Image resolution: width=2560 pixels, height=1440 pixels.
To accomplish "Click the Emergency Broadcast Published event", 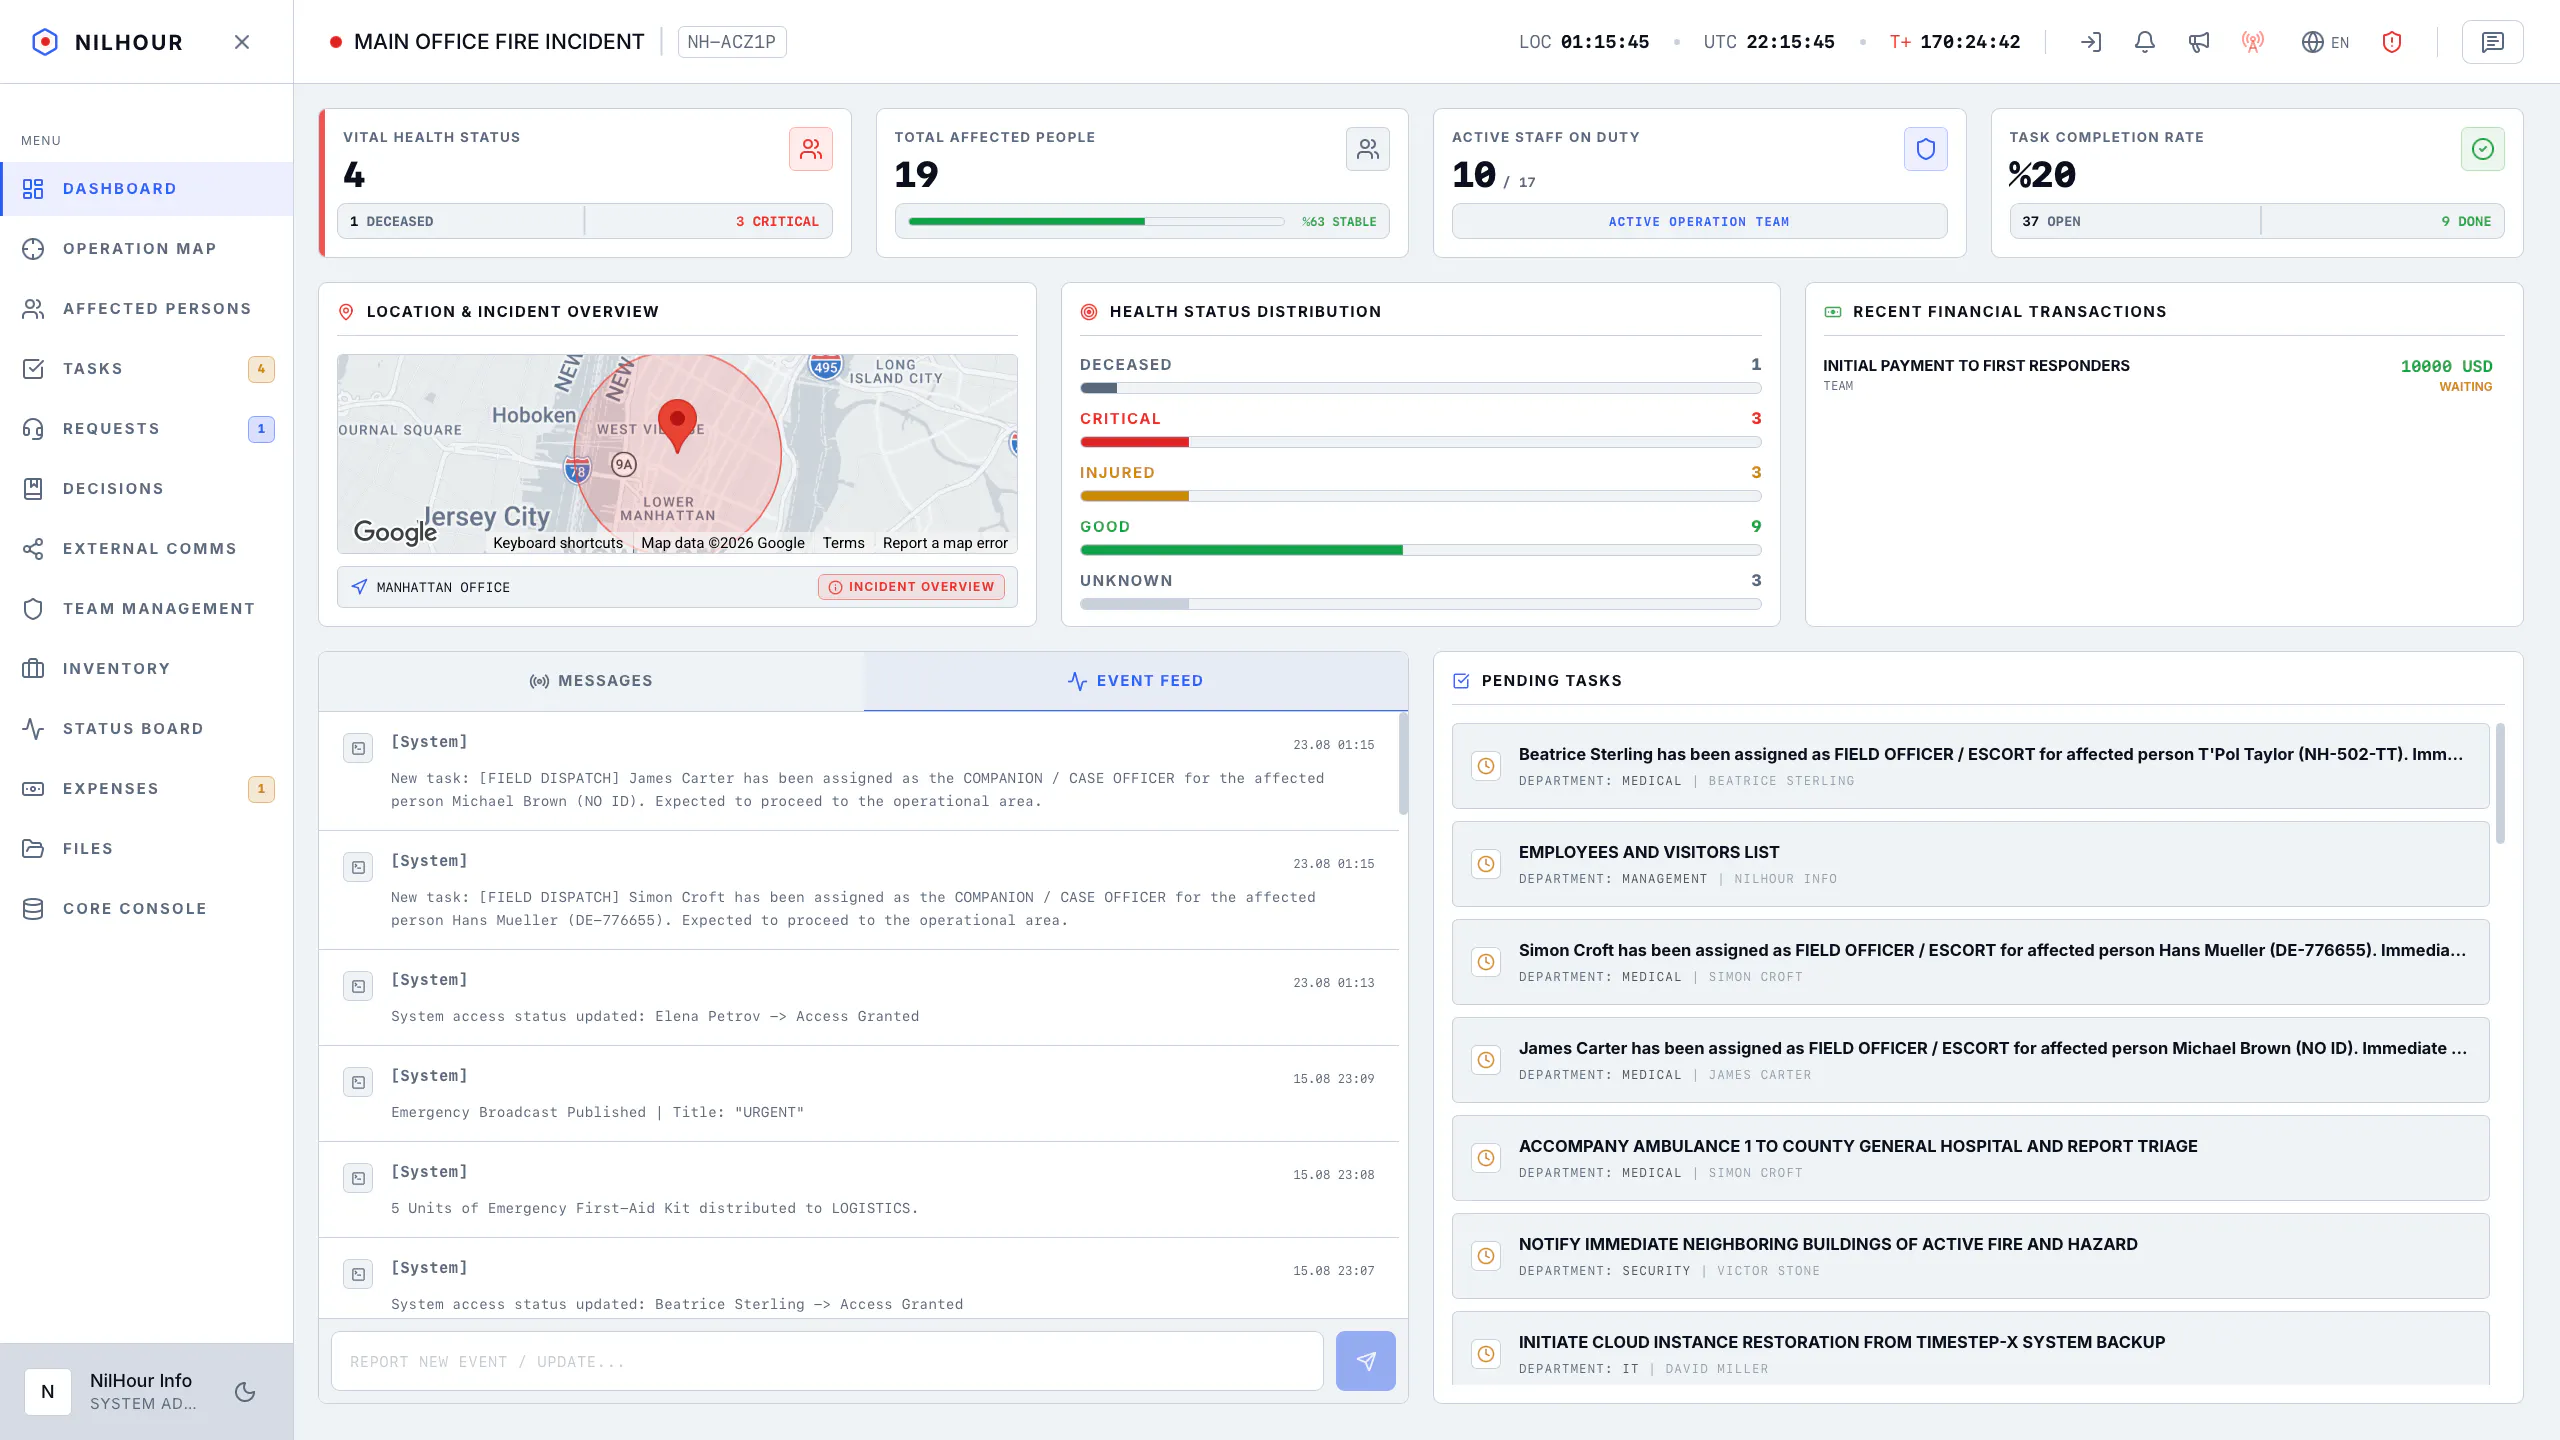I will click(x=859, y=1094).
